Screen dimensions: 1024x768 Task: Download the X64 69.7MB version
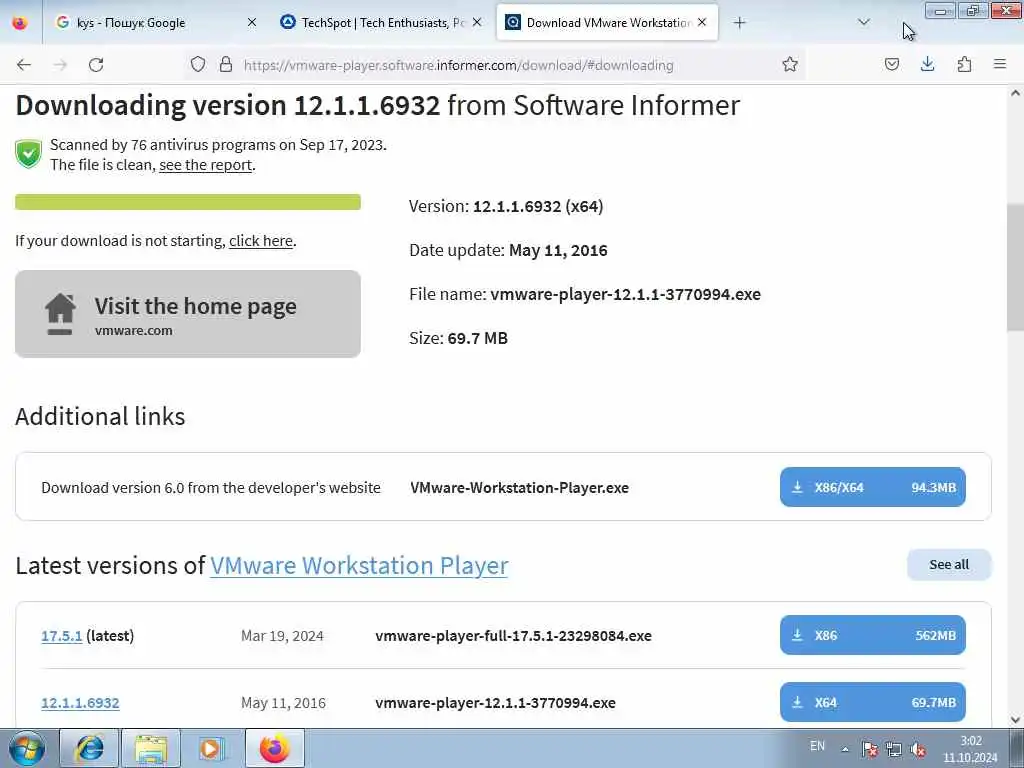872,703
